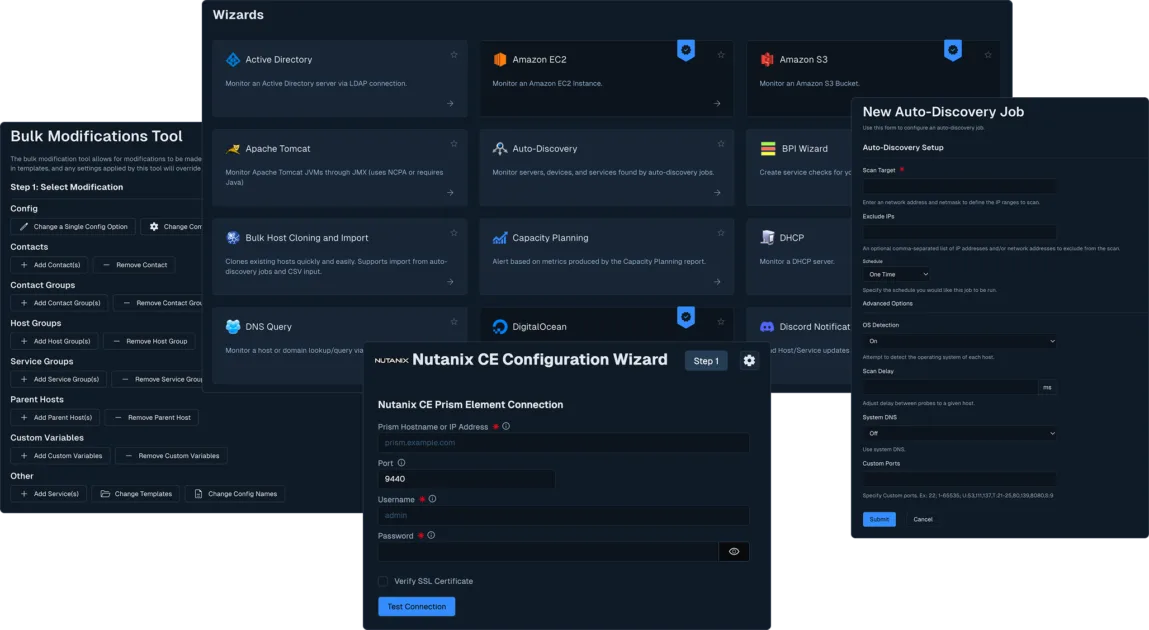Open arrow on Active Directory card
Screen dimensions: 1149x630
tap(450, 103)
